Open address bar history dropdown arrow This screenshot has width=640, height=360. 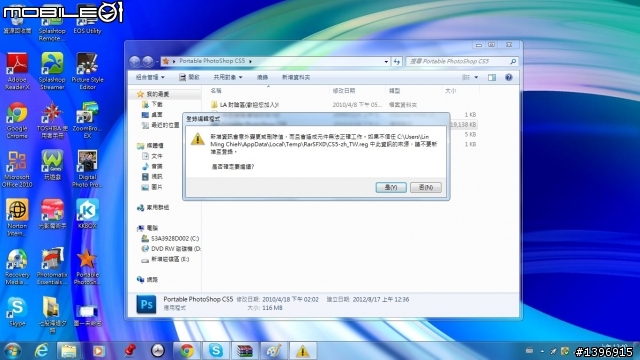pyautogui.click(x=386, y=61)
